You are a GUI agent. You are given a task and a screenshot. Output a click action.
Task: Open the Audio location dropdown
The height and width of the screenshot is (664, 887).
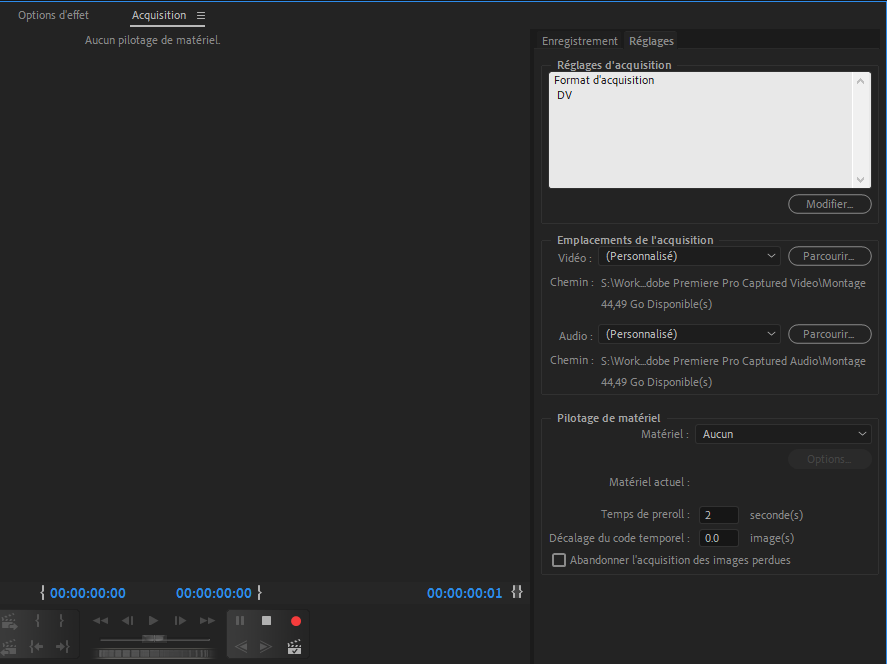690,334
